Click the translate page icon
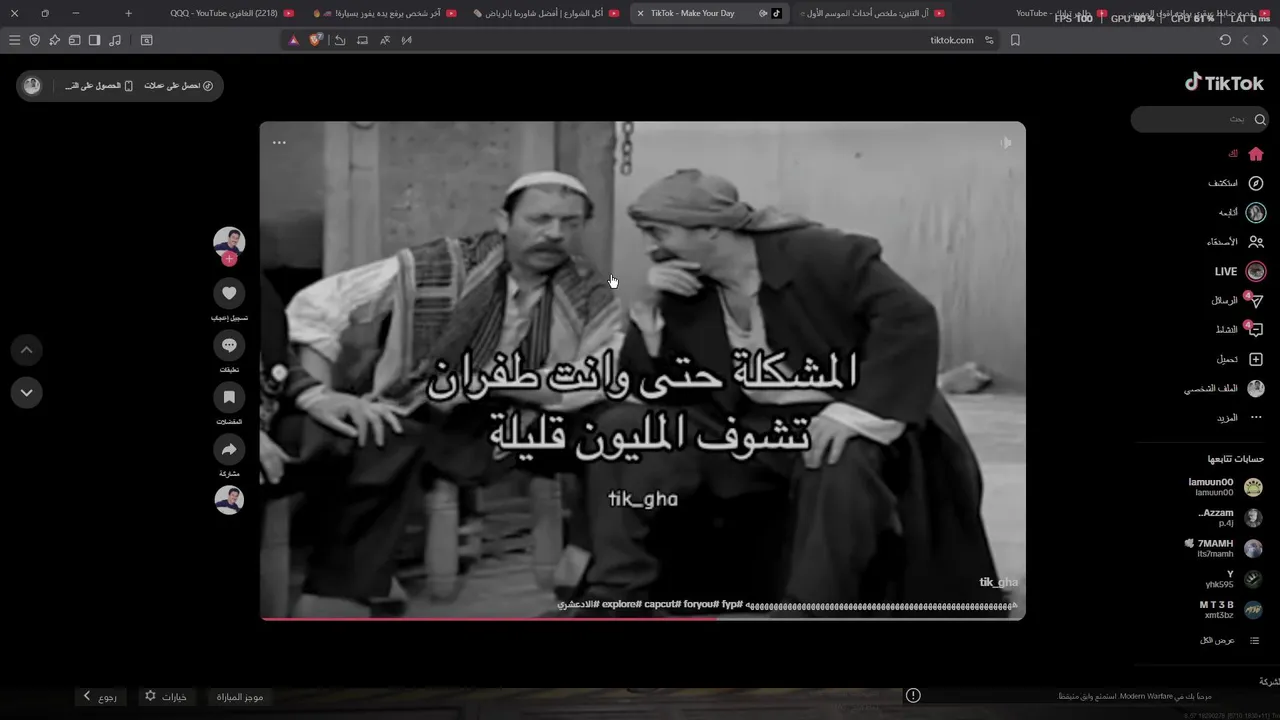Image resolution: width=1280 pixels, height=720 pixels. coord(385,40)
